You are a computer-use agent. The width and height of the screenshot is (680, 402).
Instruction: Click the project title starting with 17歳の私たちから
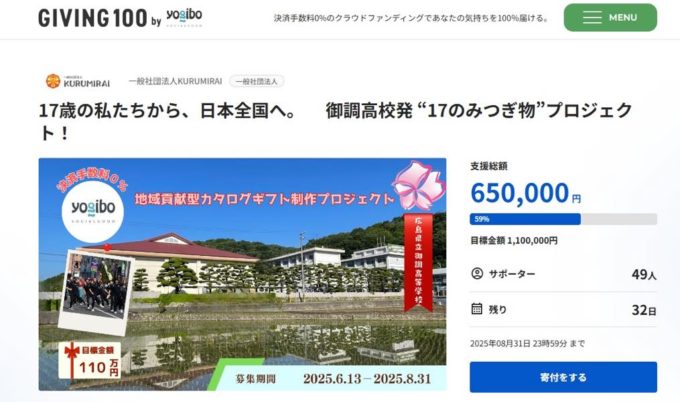point(335,121)
